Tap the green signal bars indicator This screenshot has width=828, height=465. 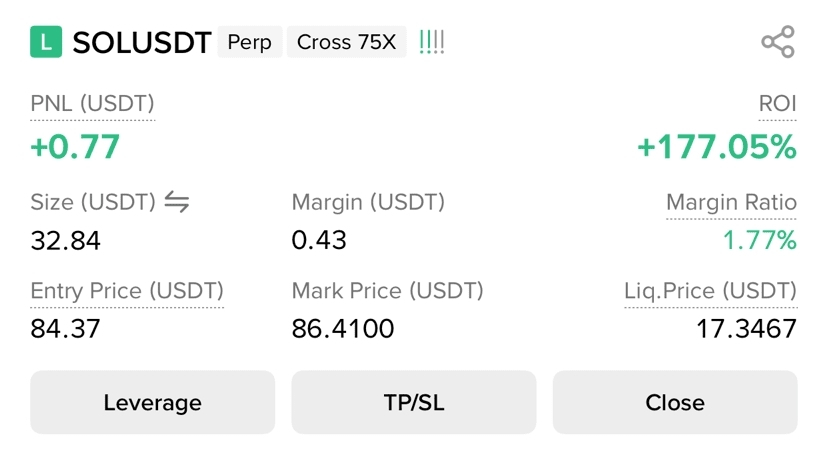click(x=432, y=42)
